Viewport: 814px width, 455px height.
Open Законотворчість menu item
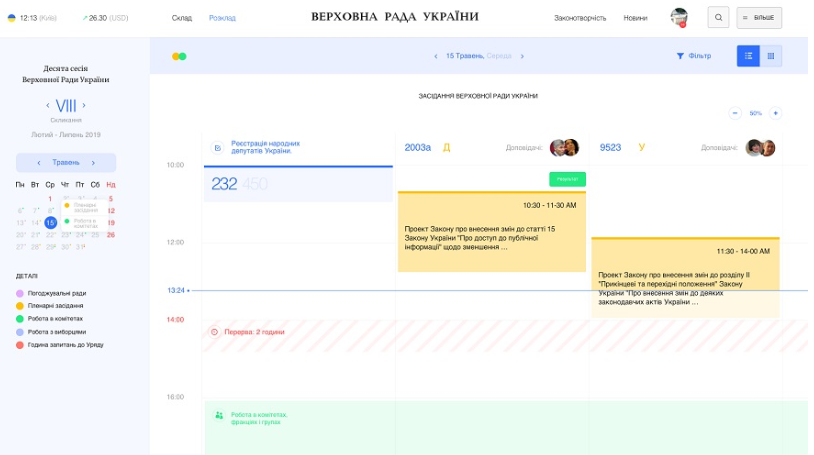[x=580, y=18]
